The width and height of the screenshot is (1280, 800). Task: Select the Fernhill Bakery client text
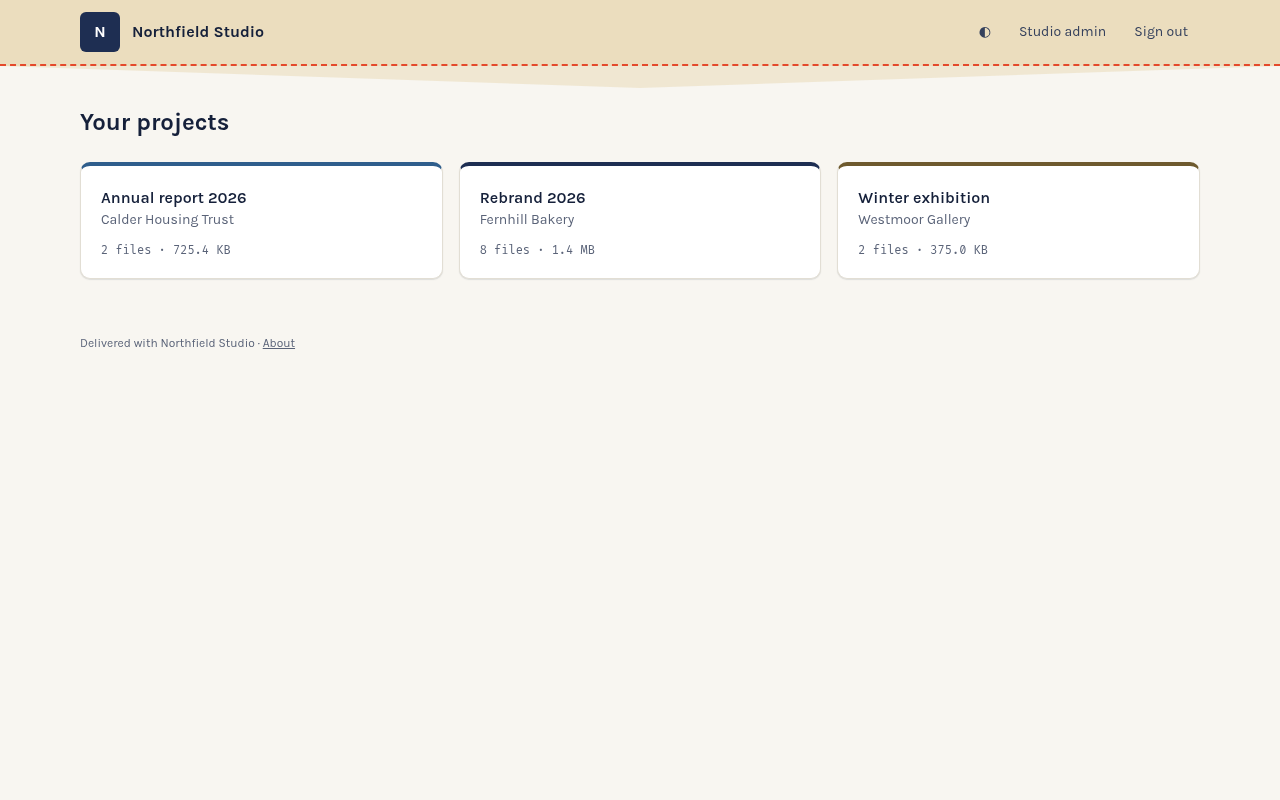pos(527,220)
